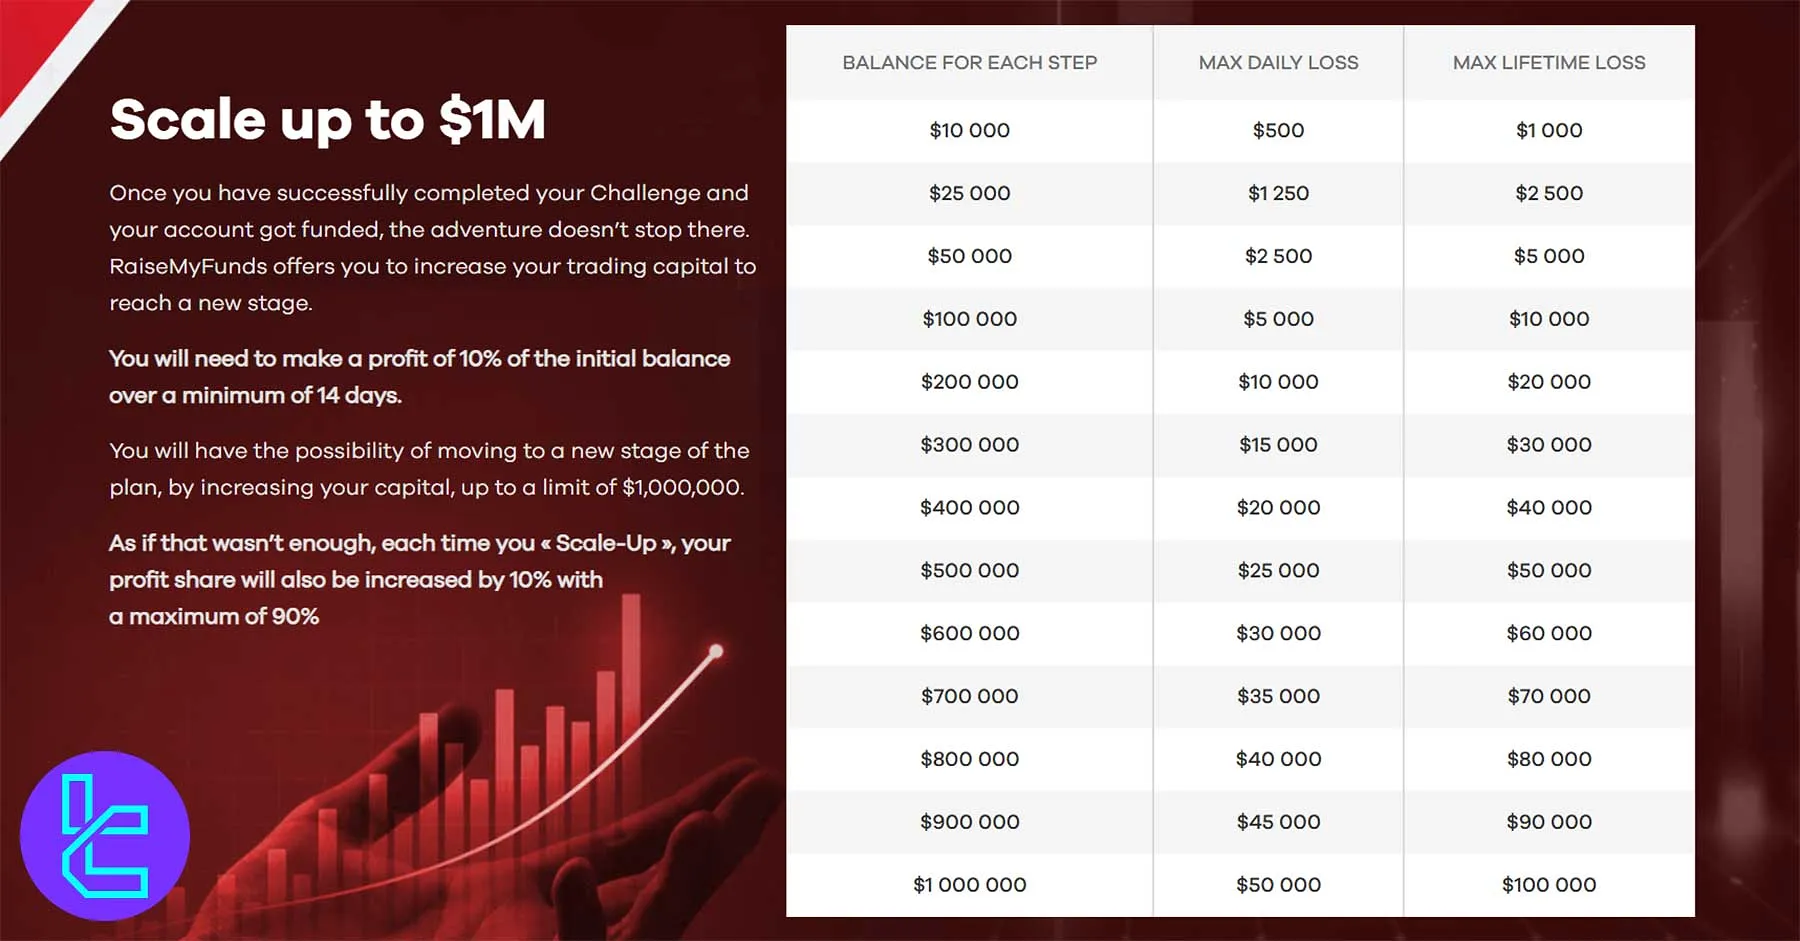
Task: Click the $100 000 max lifetime loss cell
Action: coord(1548,884)
